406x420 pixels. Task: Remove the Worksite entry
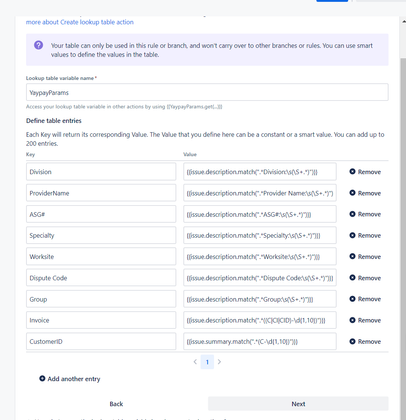coord(365,257)
